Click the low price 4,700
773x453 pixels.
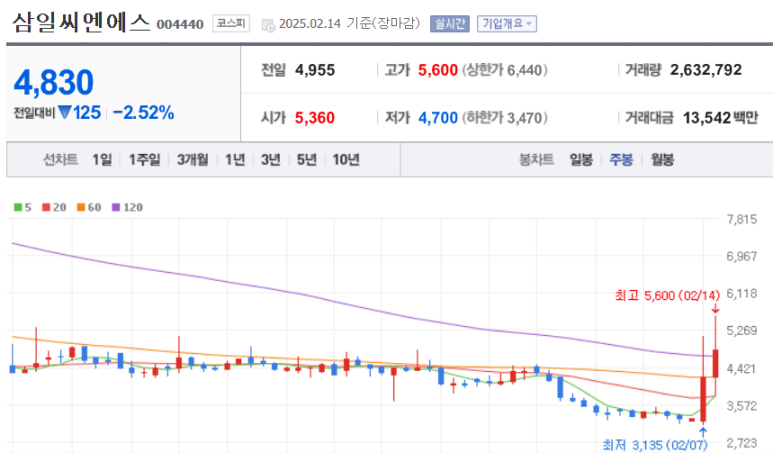pyautogui.click(x=438, y=118)
